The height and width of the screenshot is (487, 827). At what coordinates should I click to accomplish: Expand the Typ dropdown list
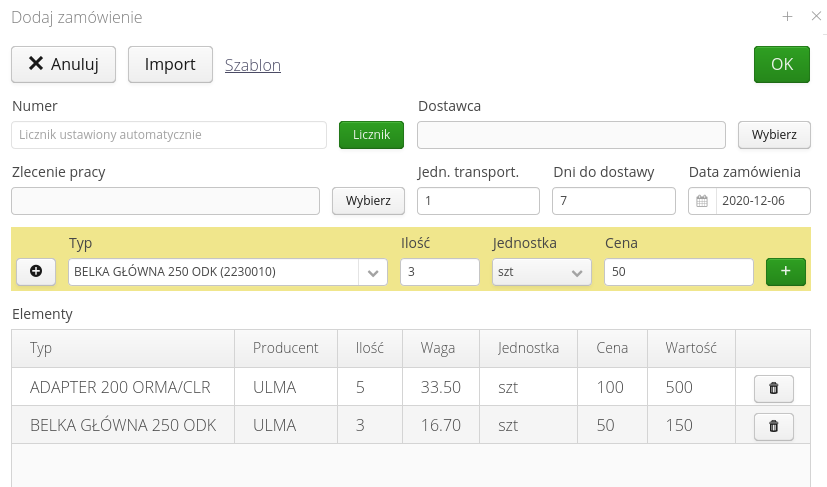[373, 272]
